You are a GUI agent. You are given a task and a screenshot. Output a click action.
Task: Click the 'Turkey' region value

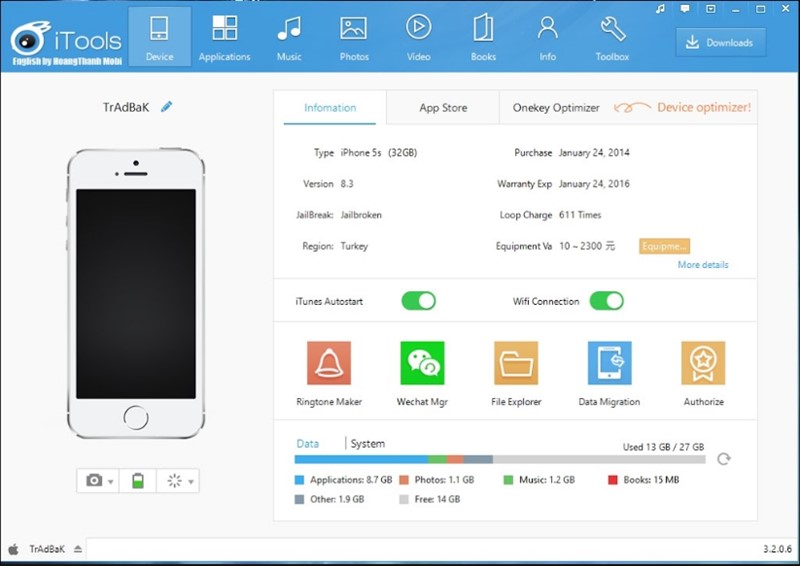[354, 246]
